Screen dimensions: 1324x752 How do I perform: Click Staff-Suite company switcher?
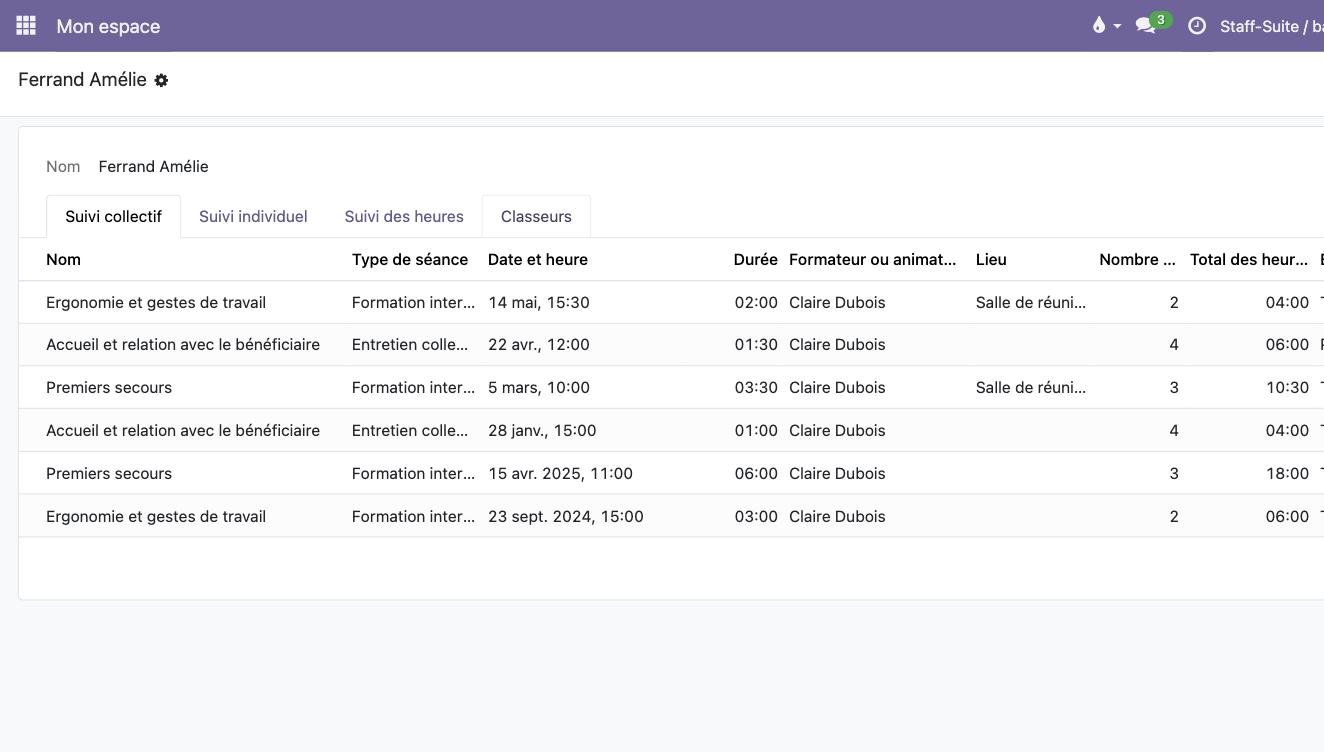[x=1271, y=26]
